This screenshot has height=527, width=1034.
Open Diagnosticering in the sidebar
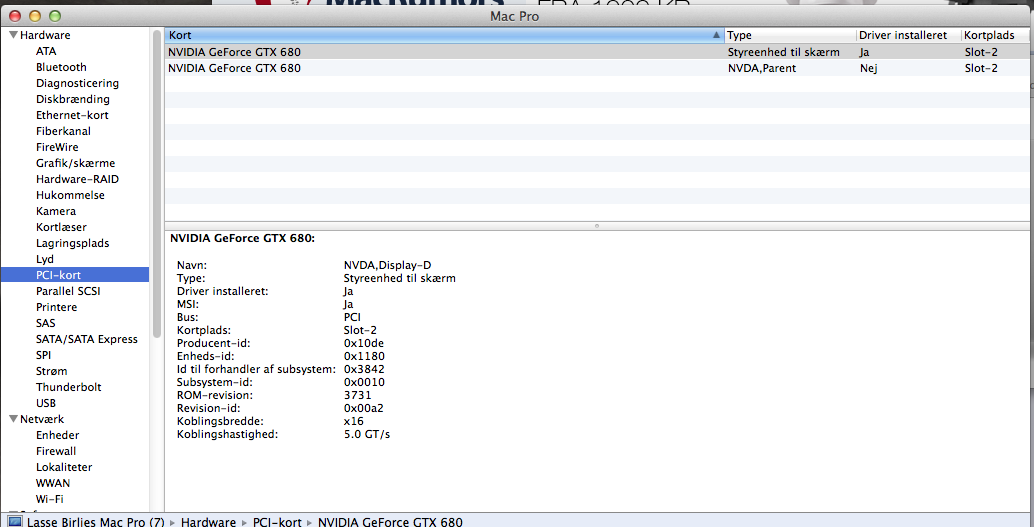click(77, 83)
